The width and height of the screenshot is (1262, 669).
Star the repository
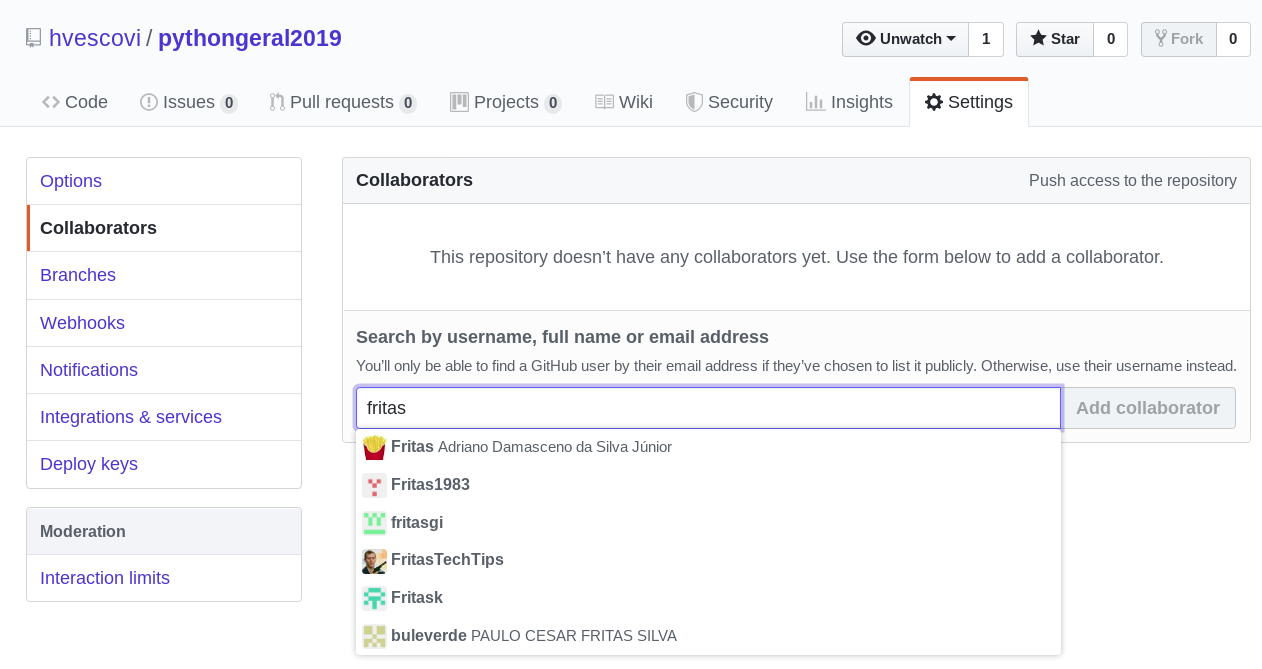(x=1055, y=39)
